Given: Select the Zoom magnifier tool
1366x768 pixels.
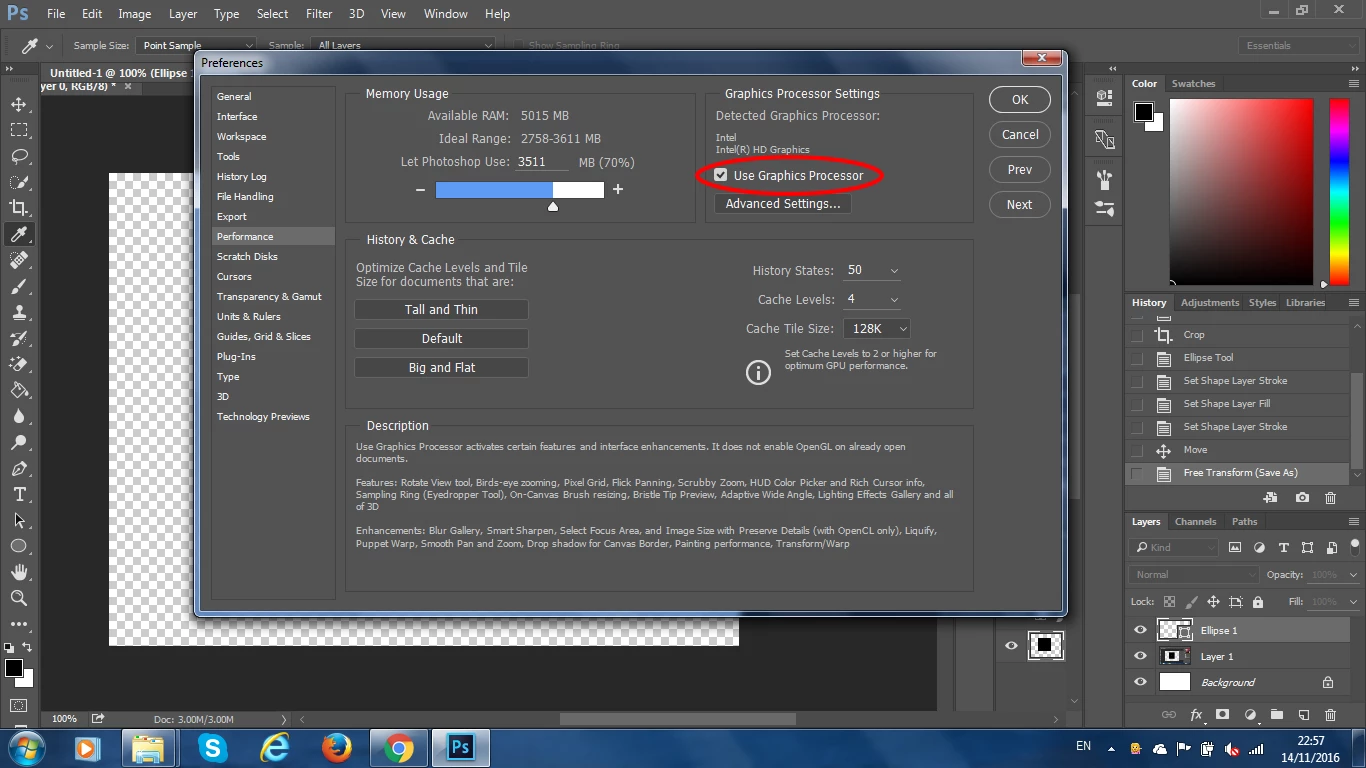Looking at the screenshot, I should (x=19, y=598).
